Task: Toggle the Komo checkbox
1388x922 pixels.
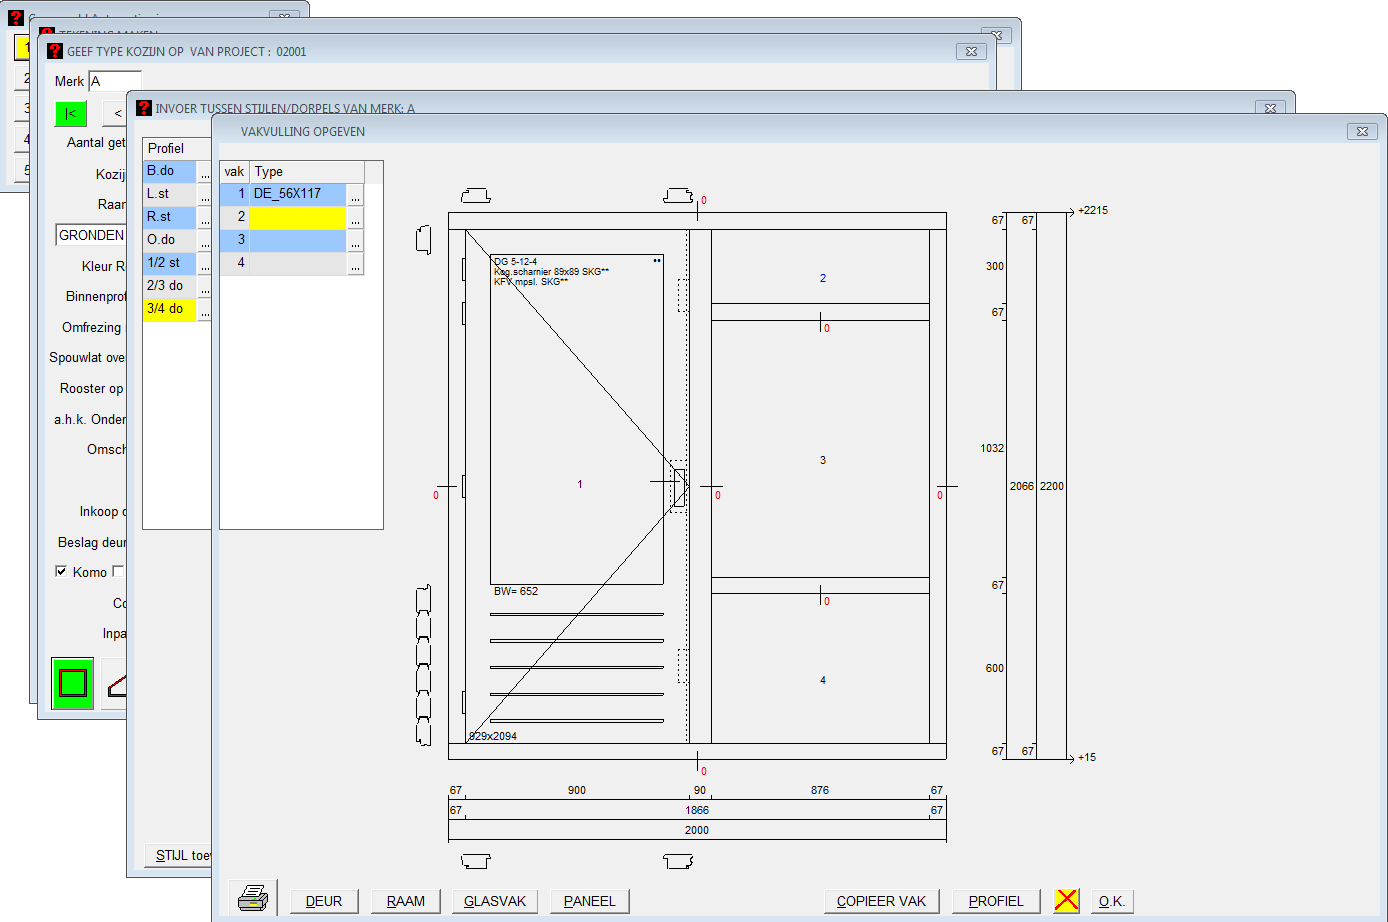Action: (61, 571)
